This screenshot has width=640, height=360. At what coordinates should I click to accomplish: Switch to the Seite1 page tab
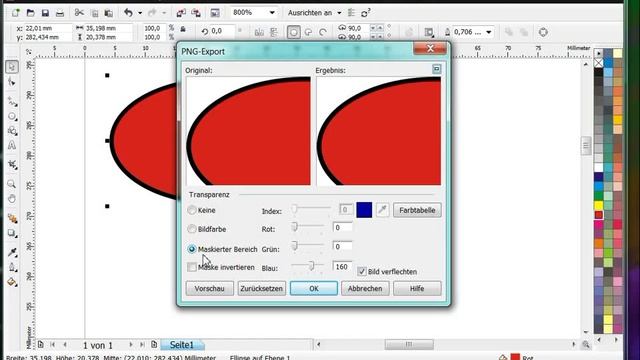pos(182,345)
